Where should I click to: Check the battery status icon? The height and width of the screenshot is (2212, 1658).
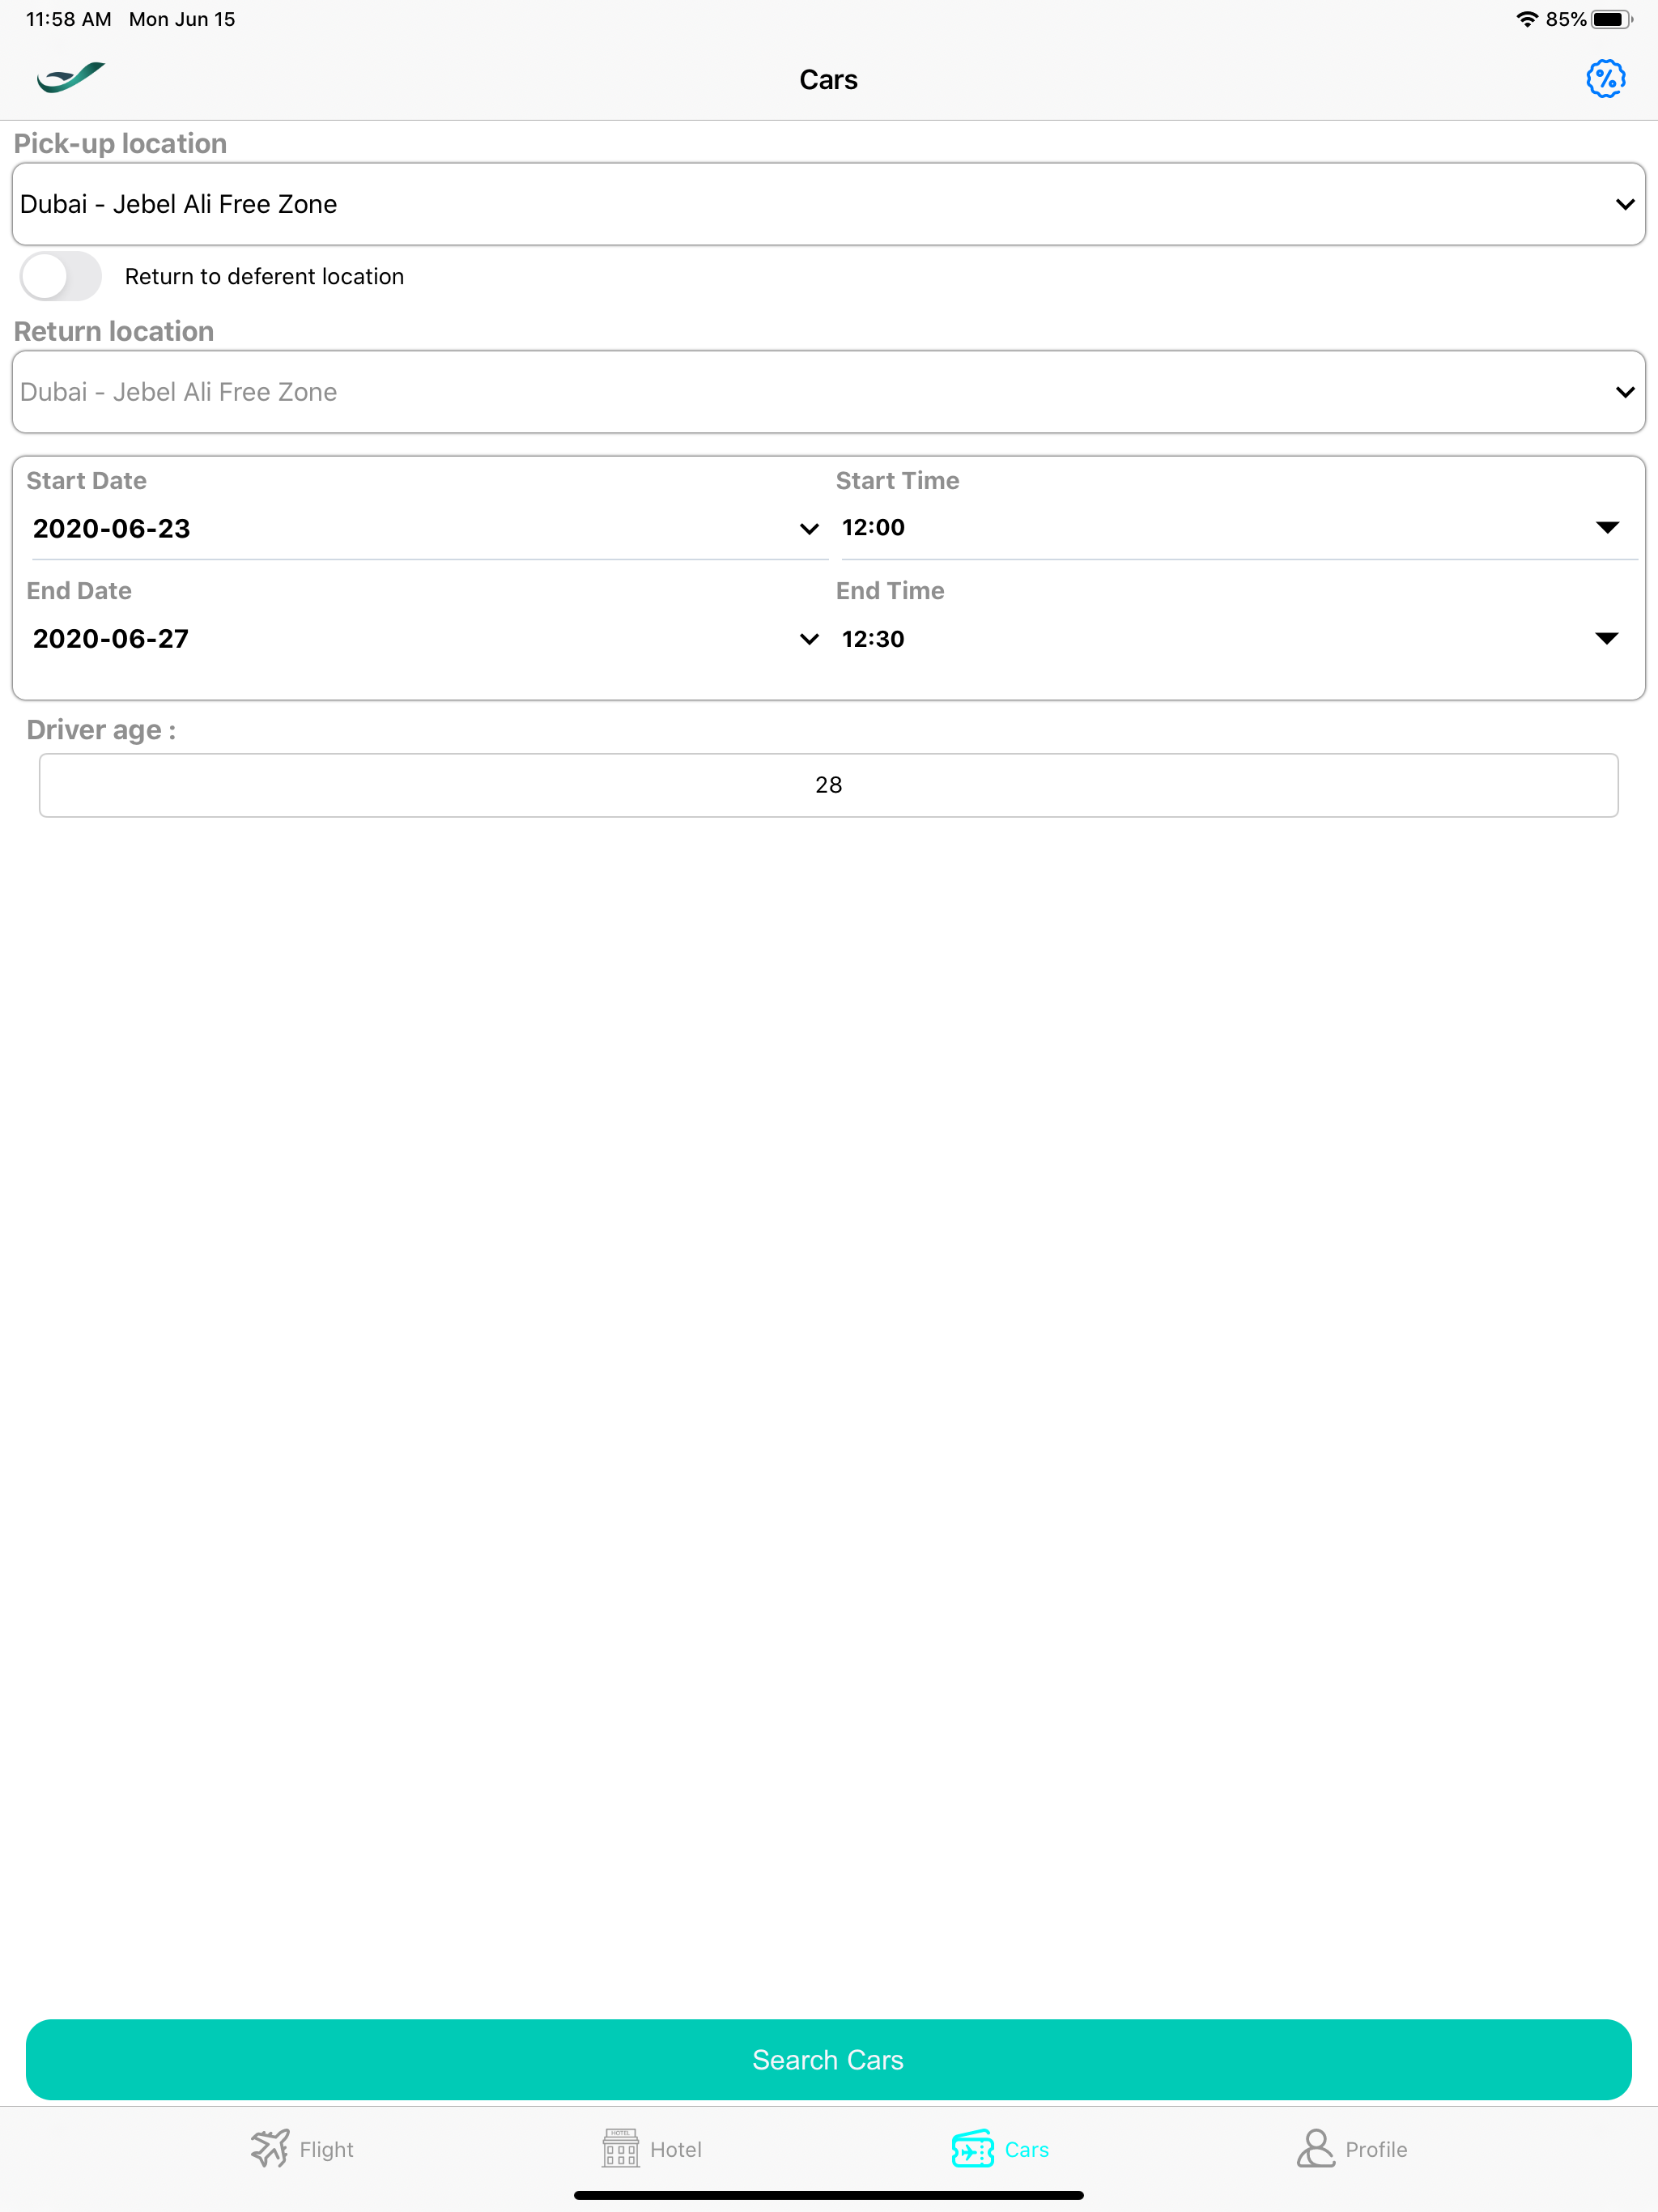click(1612, 19)
